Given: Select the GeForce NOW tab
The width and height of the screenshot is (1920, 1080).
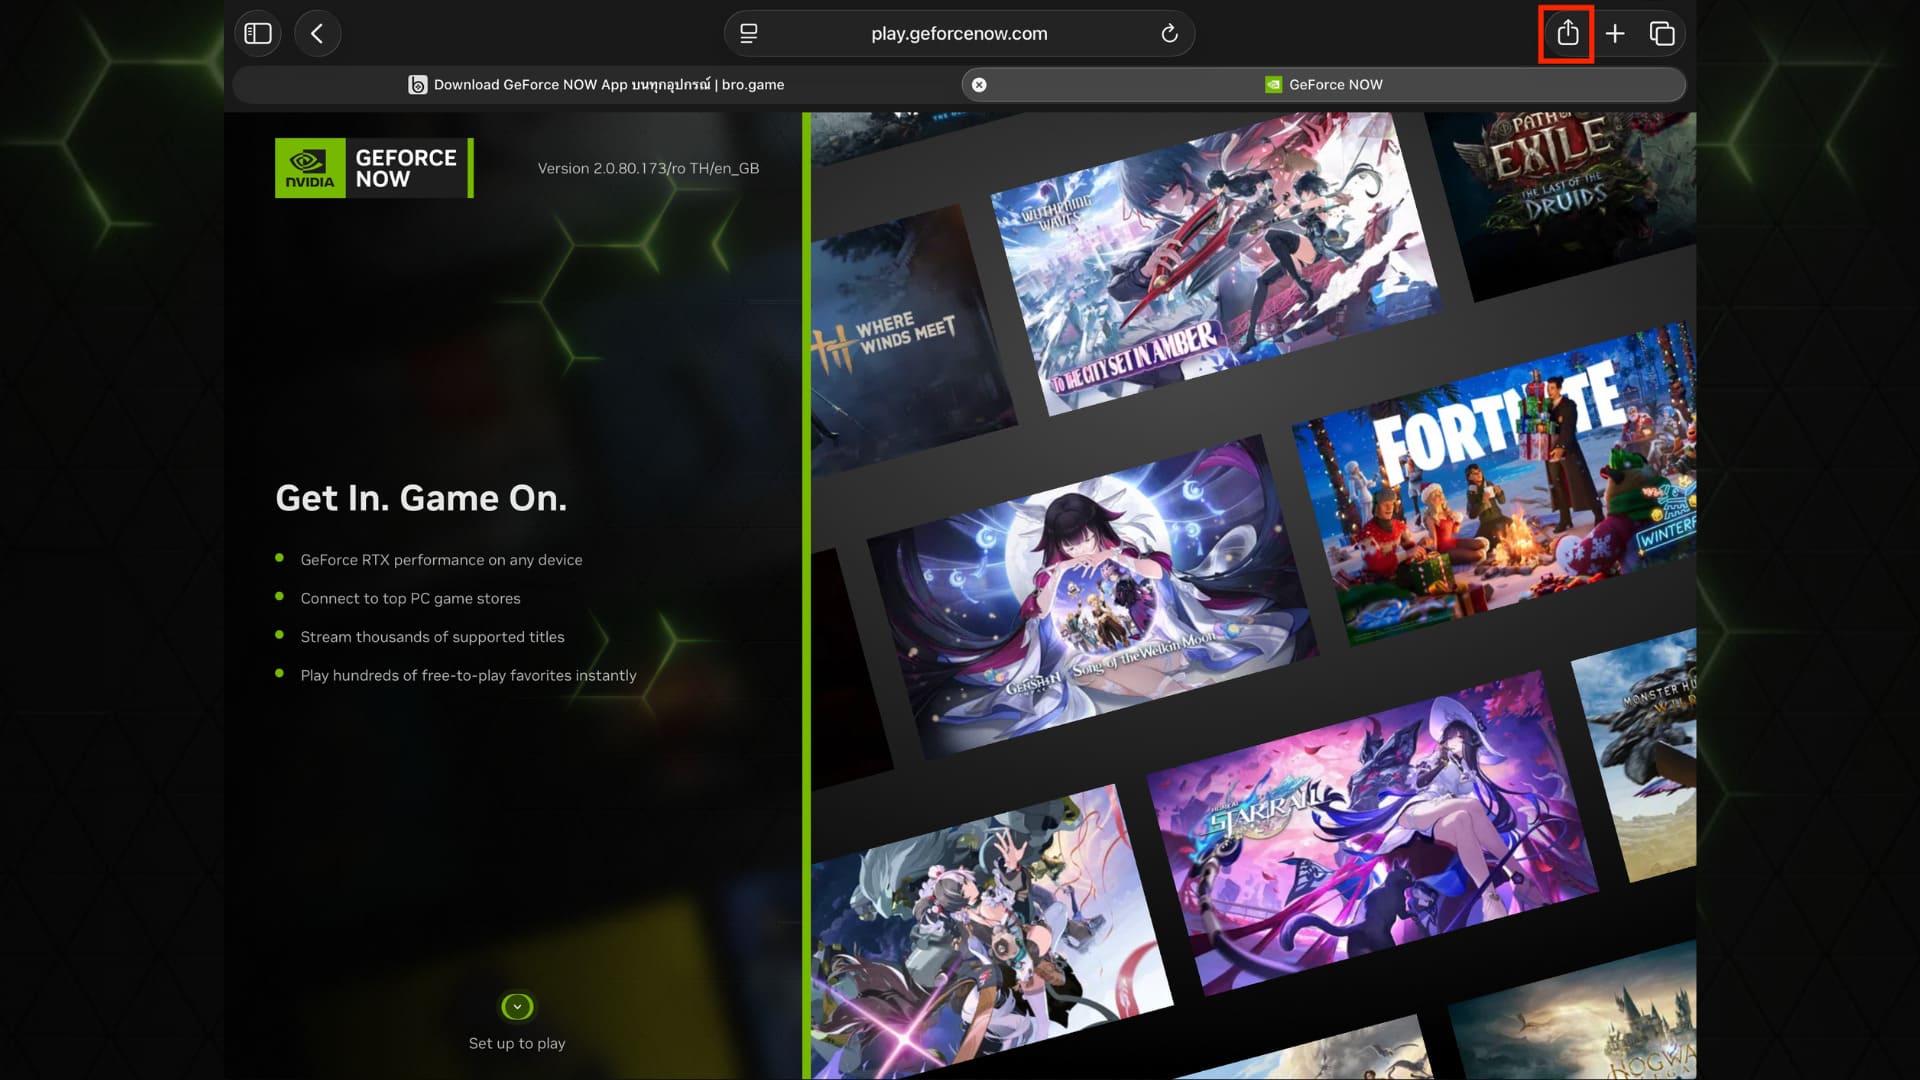Looking at the screenshot, I should point(1325,84).
